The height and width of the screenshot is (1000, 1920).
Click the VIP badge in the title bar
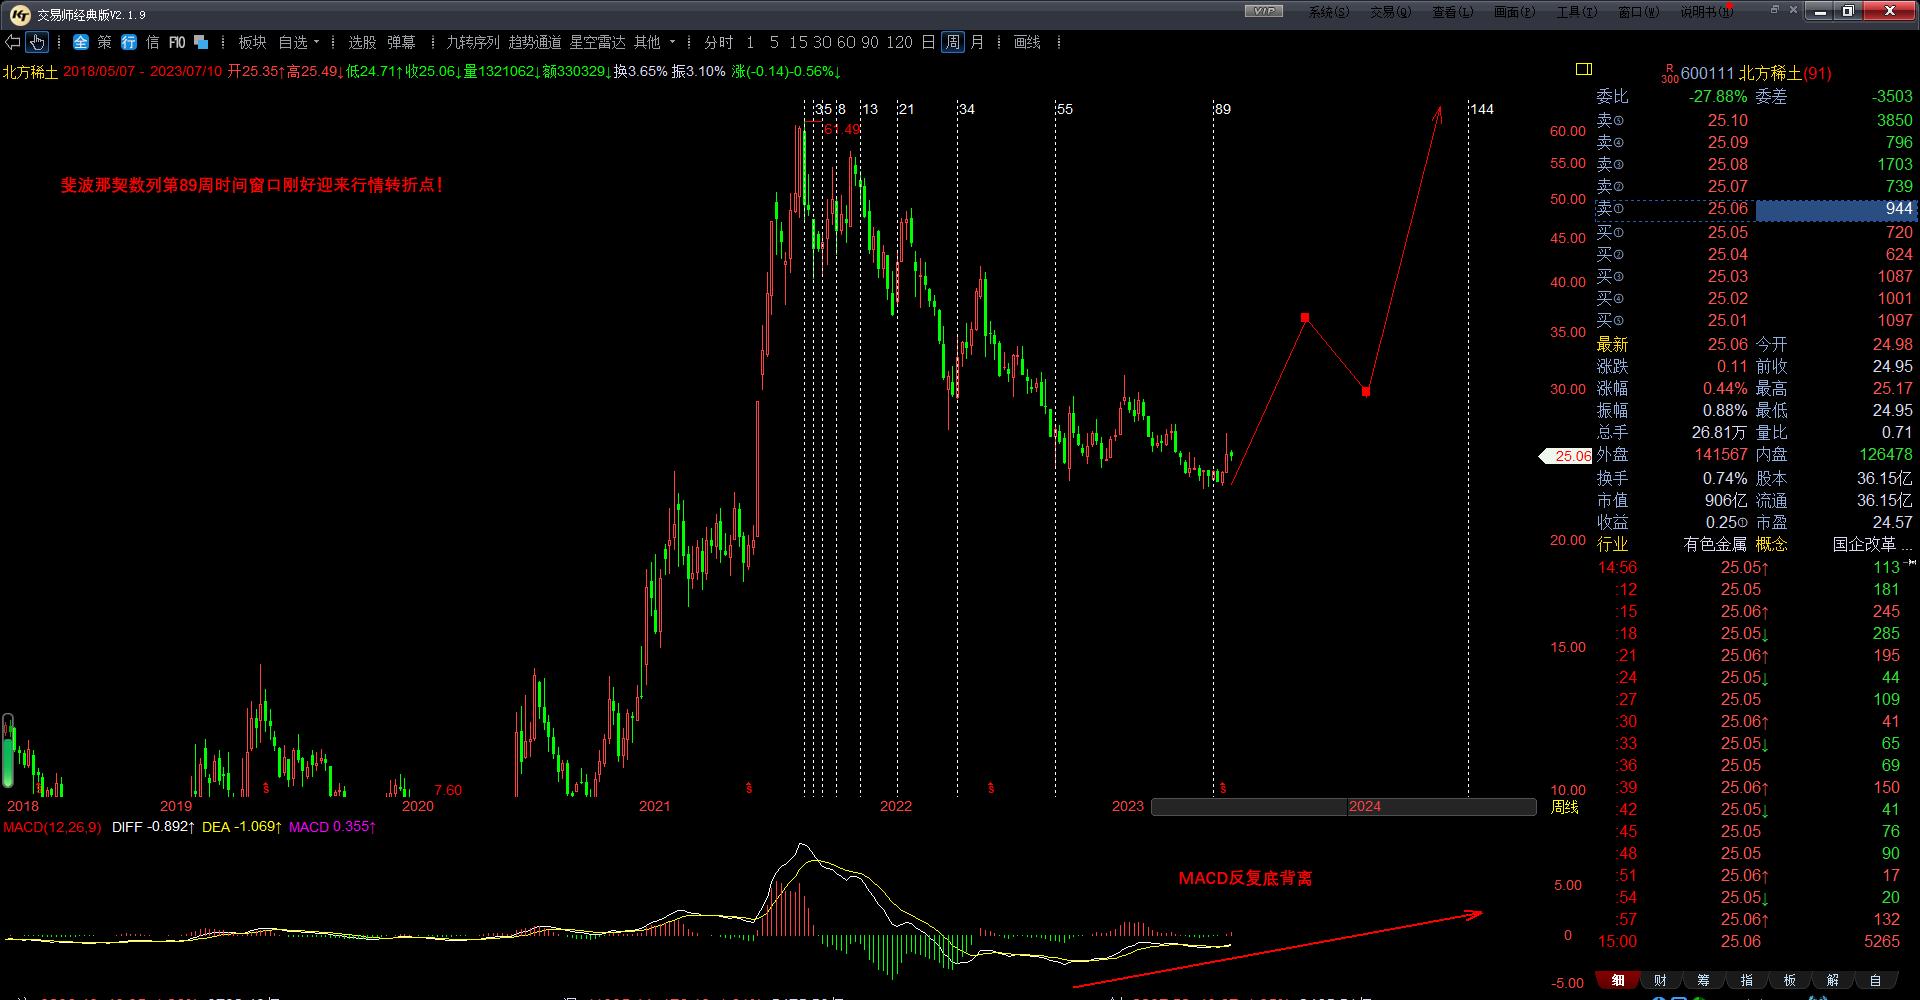1264,11
